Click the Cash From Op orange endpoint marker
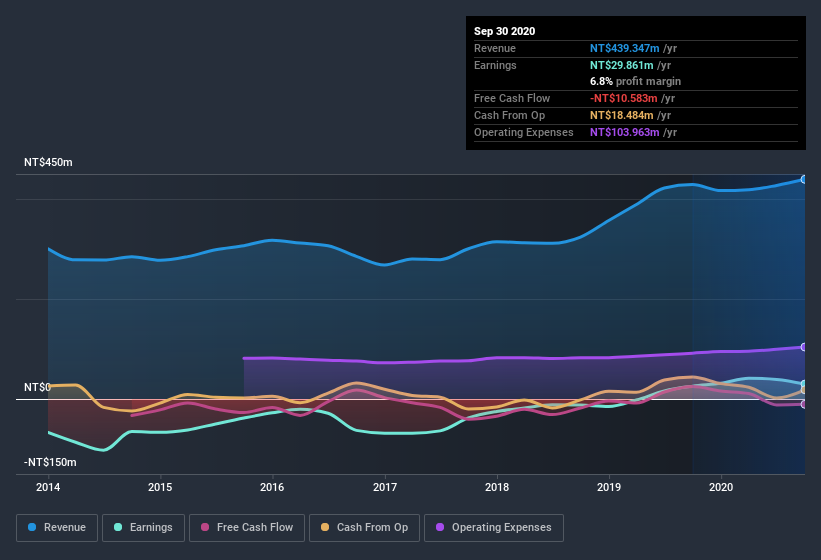Viewport: 821px width, 560px height. (804, 390)
